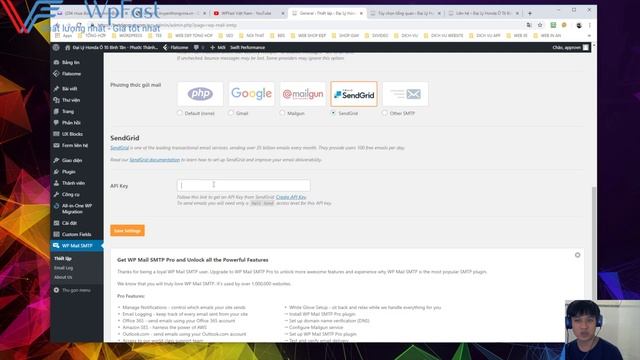Open the SHOP ĐẸP bookmarks folder
The width and height of the screenshot is (640, 360).
309,36
